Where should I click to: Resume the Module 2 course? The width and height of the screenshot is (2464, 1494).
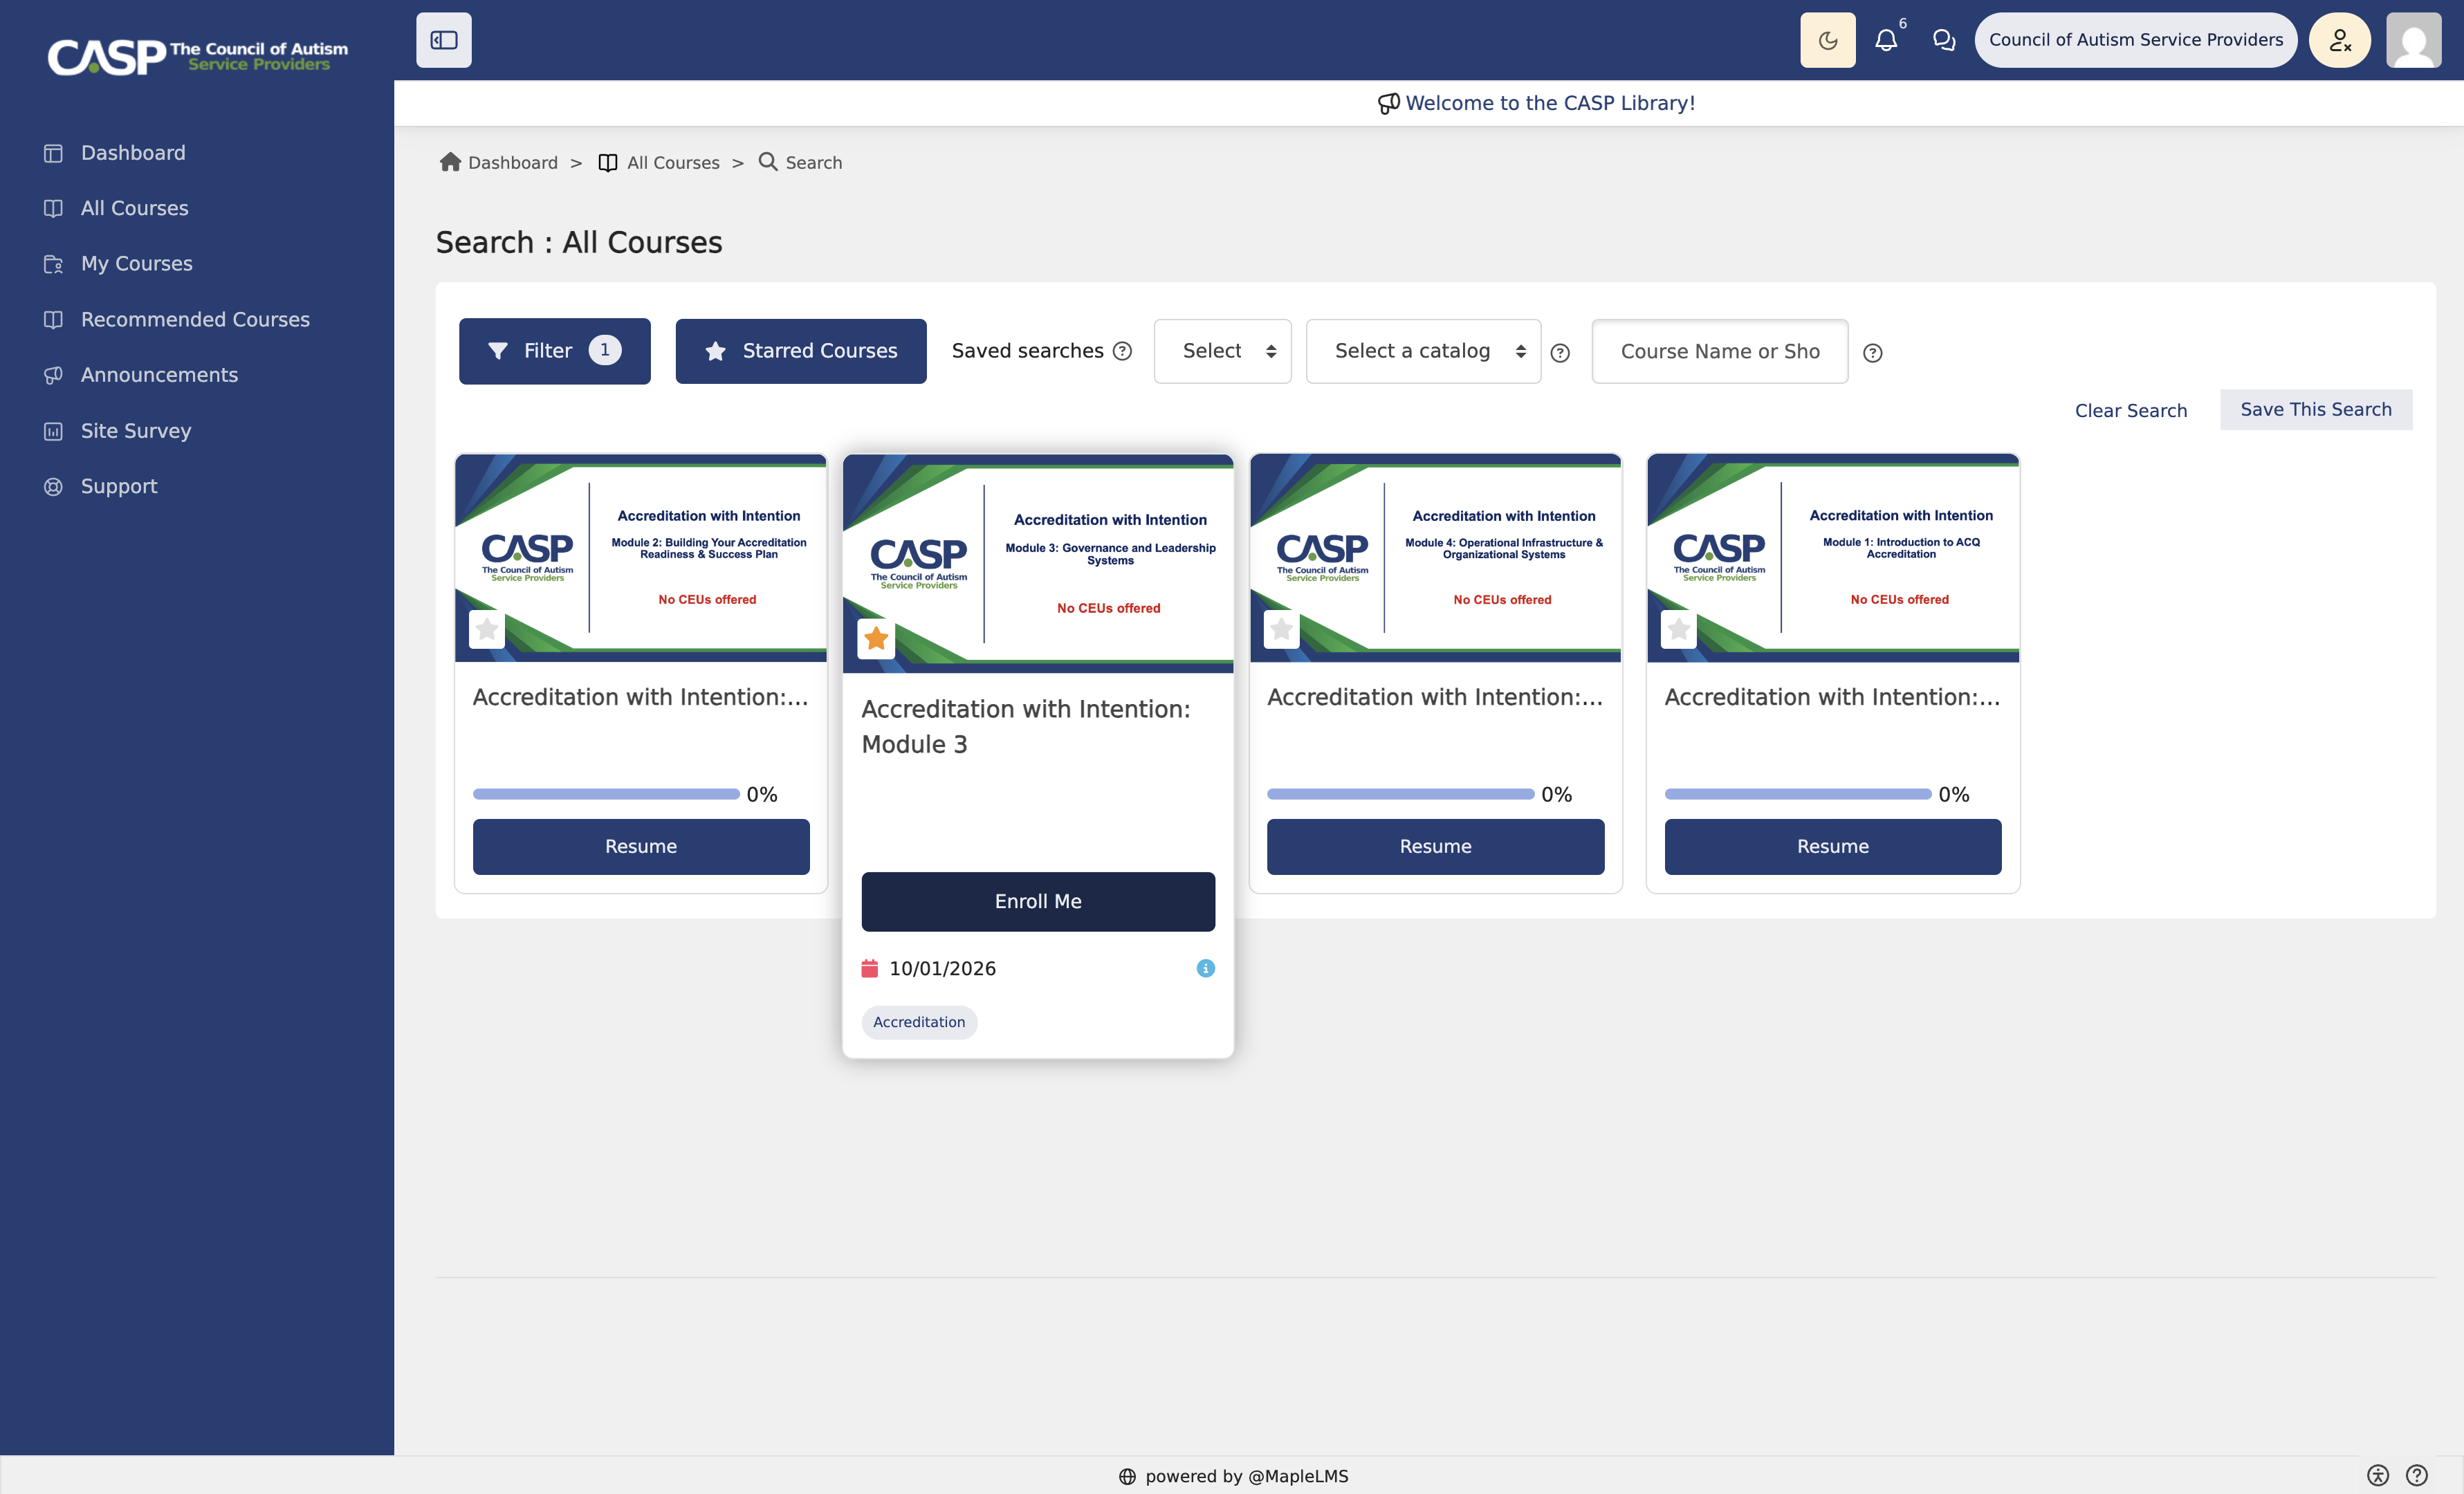click(x=641, y=847)
